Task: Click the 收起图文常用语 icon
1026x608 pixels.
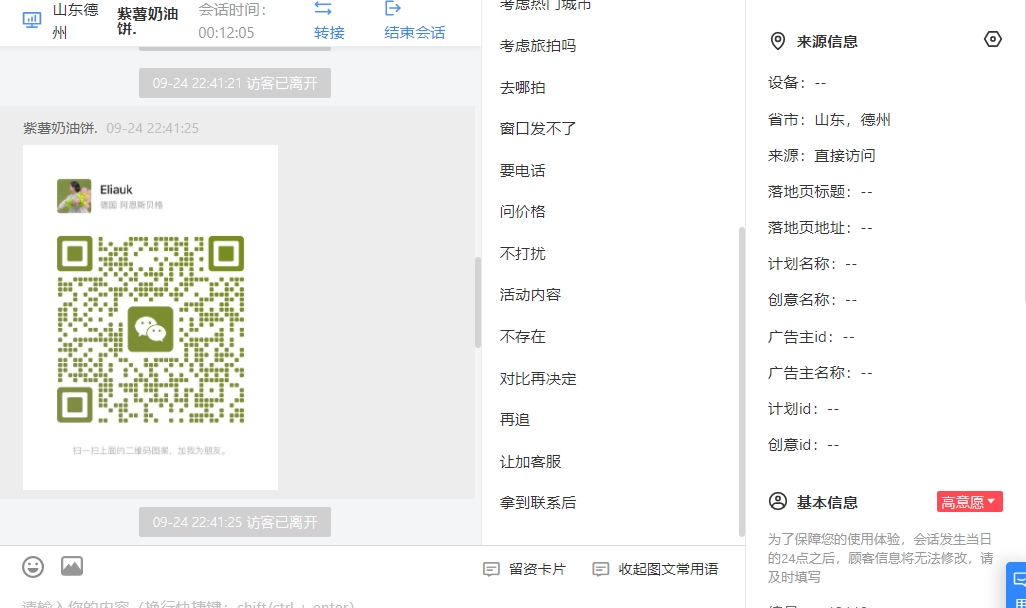Action: (601, 569)
